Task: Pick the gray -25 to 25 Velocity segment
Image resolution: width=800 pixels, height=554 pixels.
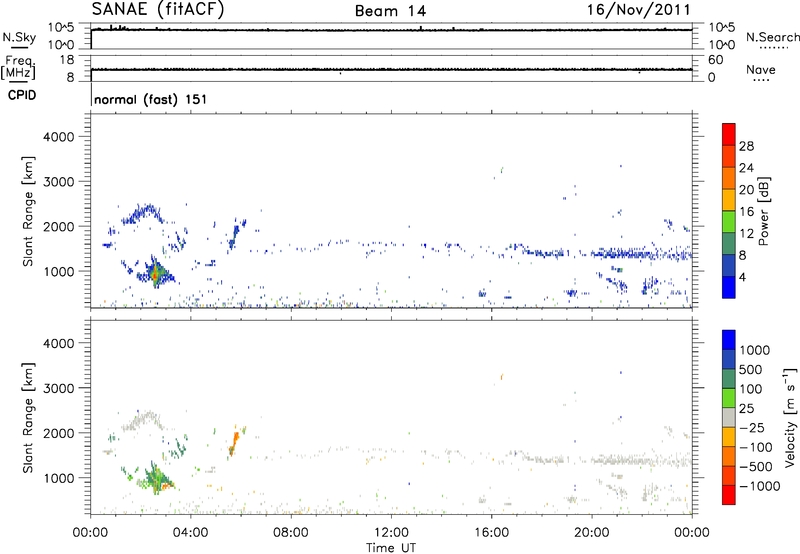Action: pyautogui.click(x=729, y=417)
